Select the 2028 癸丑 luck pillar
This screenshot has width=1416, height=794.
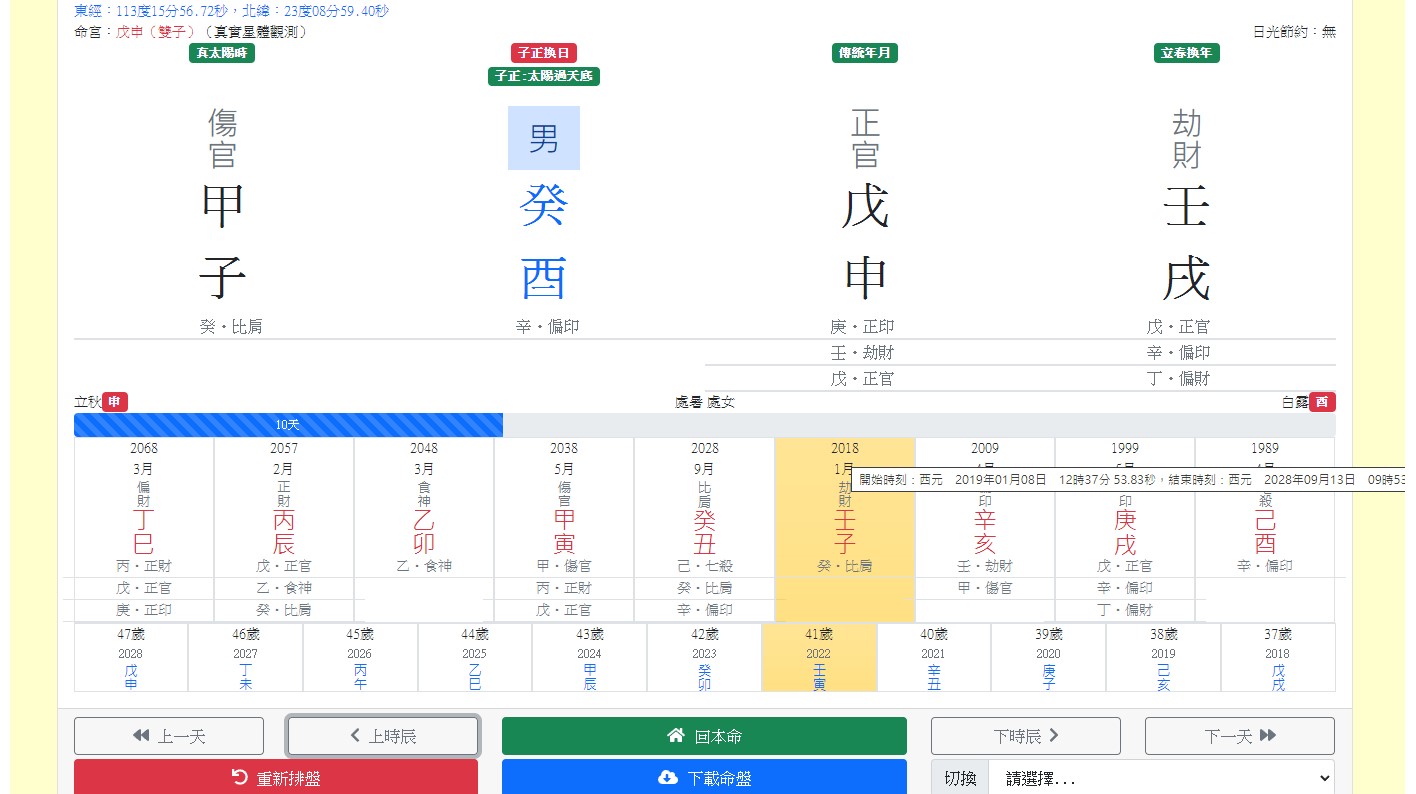705,530
